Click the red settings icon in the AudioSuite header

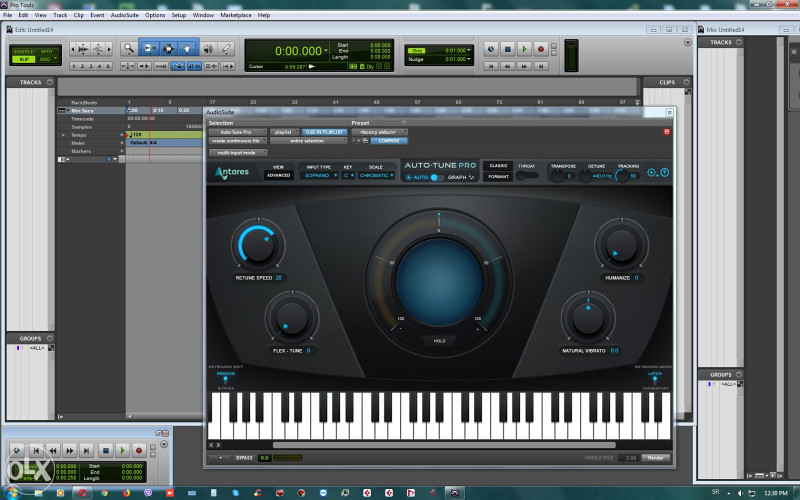tap(666, 132)
